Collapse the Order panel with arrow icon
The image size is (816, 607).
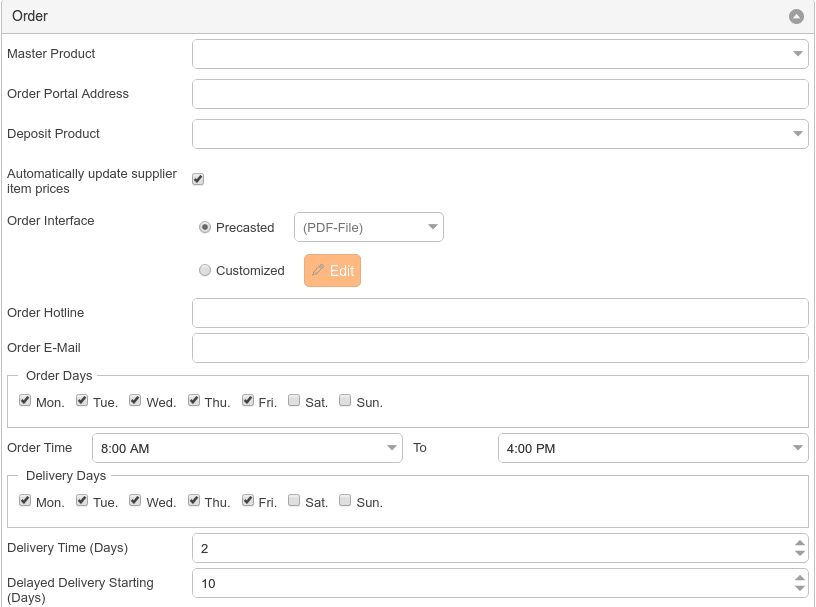pyautogui.click(x=796, y=17)
